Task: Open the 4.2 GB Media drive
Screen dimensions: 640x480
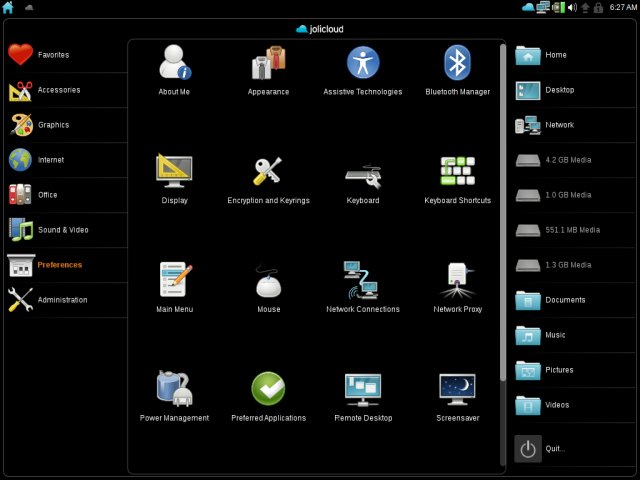Action: 566,160
